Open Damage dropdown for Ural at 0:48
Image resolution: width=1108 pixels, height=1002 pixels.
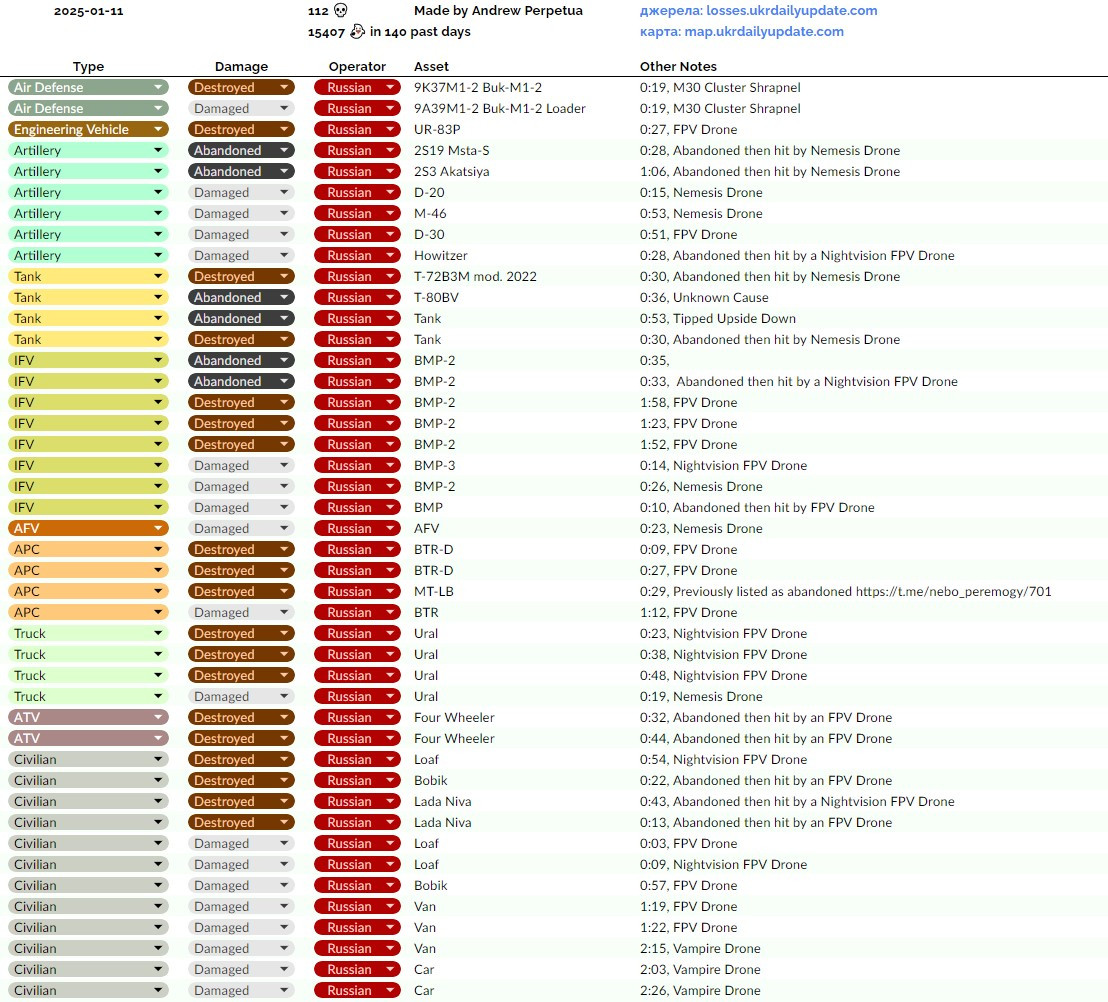[241, 676]
